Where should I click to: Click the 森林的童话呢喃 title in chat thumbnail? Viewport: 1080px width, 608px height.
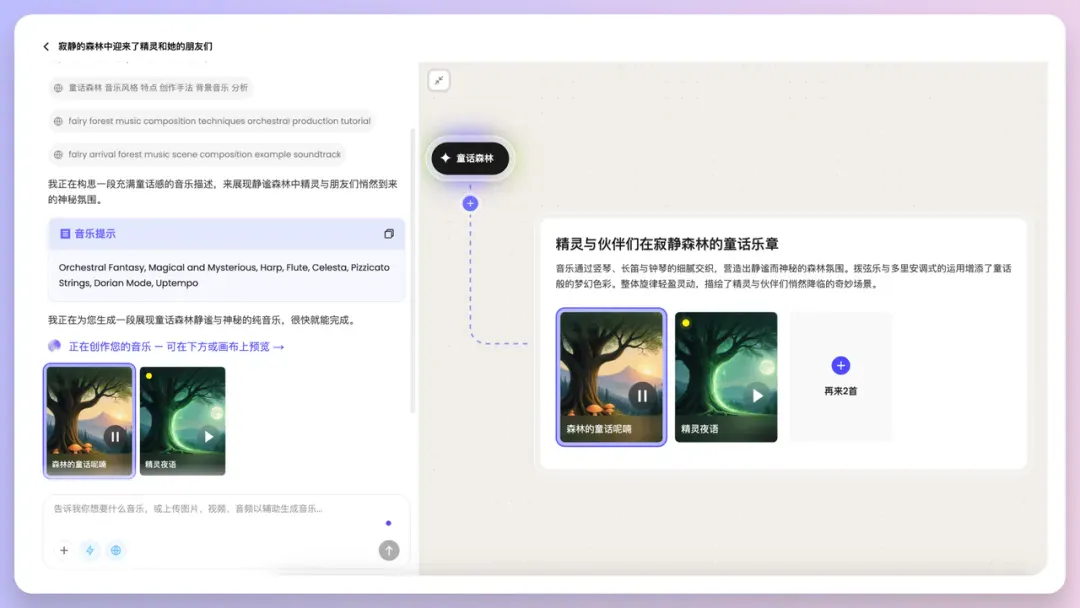[79, 465]
